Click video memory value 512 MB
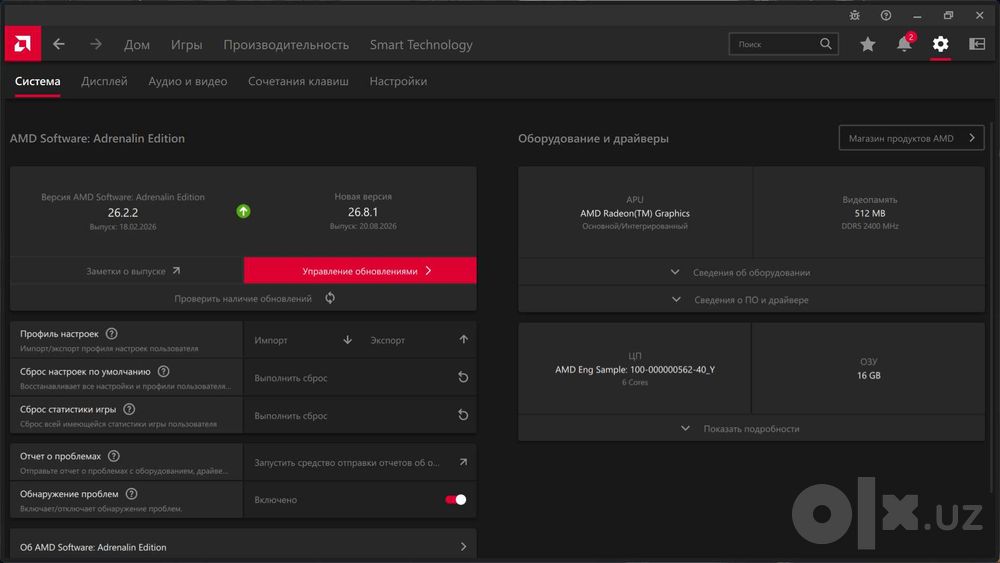Image resolution: width=1000 pixels, height=563 pixels. (x=869, y=213)
